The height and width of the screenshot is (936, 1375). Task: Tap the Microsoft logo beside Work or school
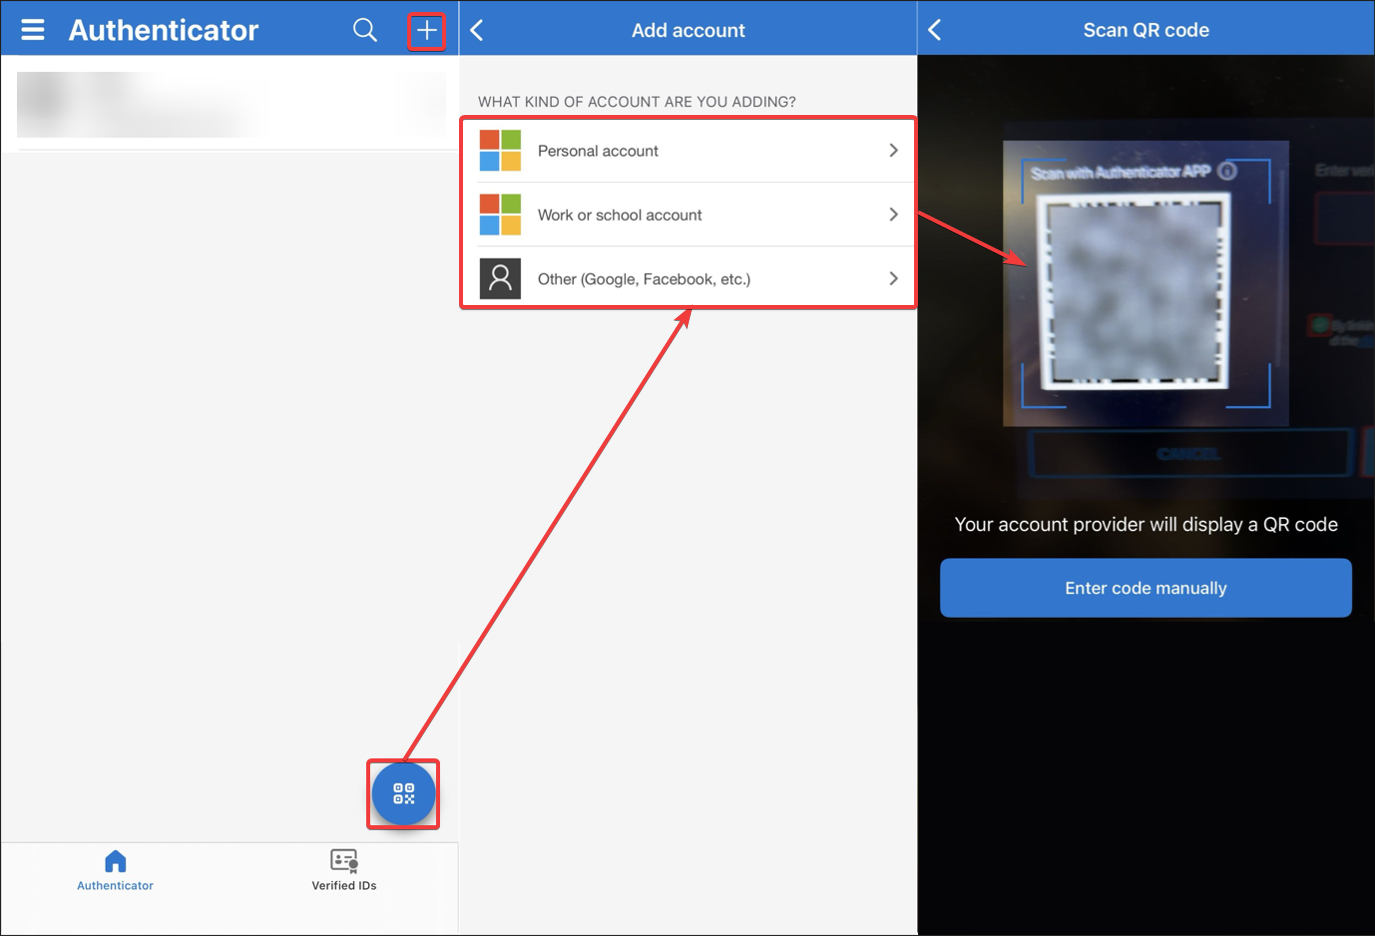pos(500,215)
